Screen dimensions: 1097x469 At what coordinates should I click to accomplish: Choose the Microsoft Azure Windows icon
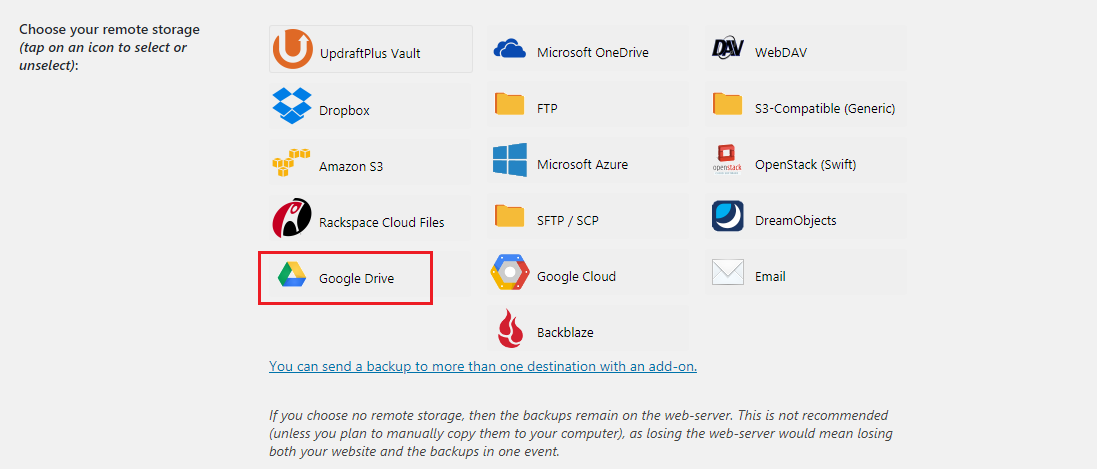pos(509,160)
